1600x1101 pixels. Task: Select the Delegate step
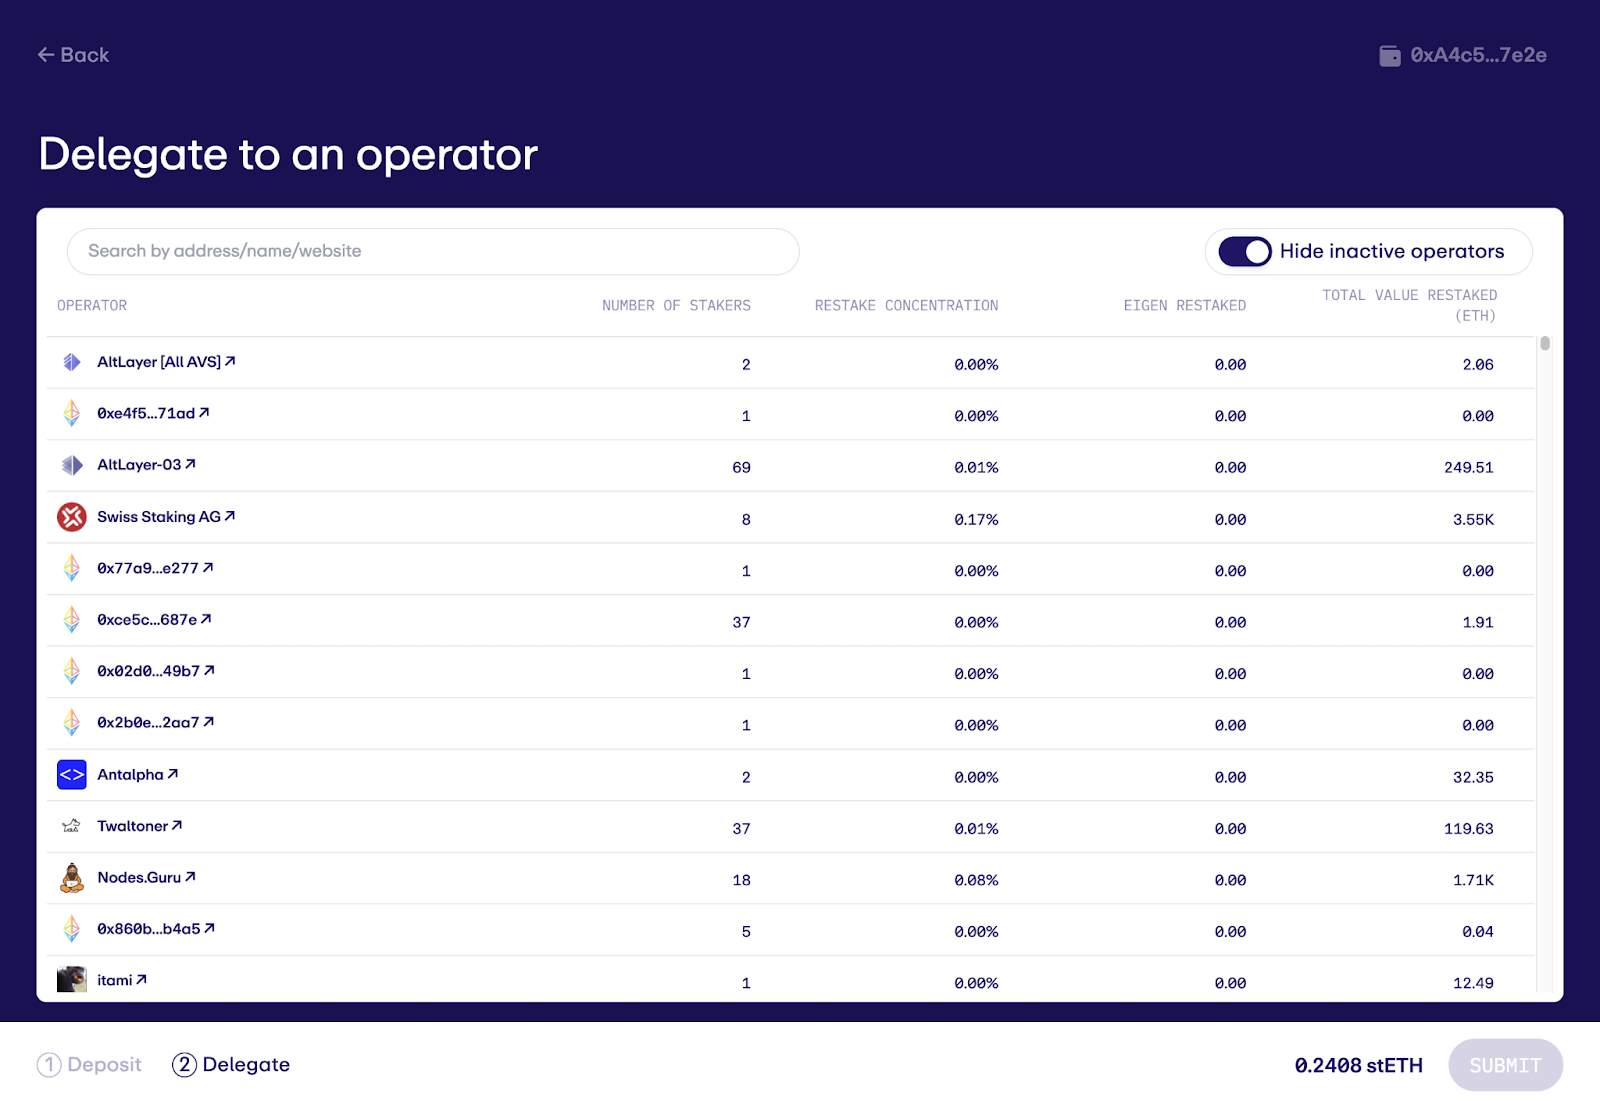tap(232, 1065)
